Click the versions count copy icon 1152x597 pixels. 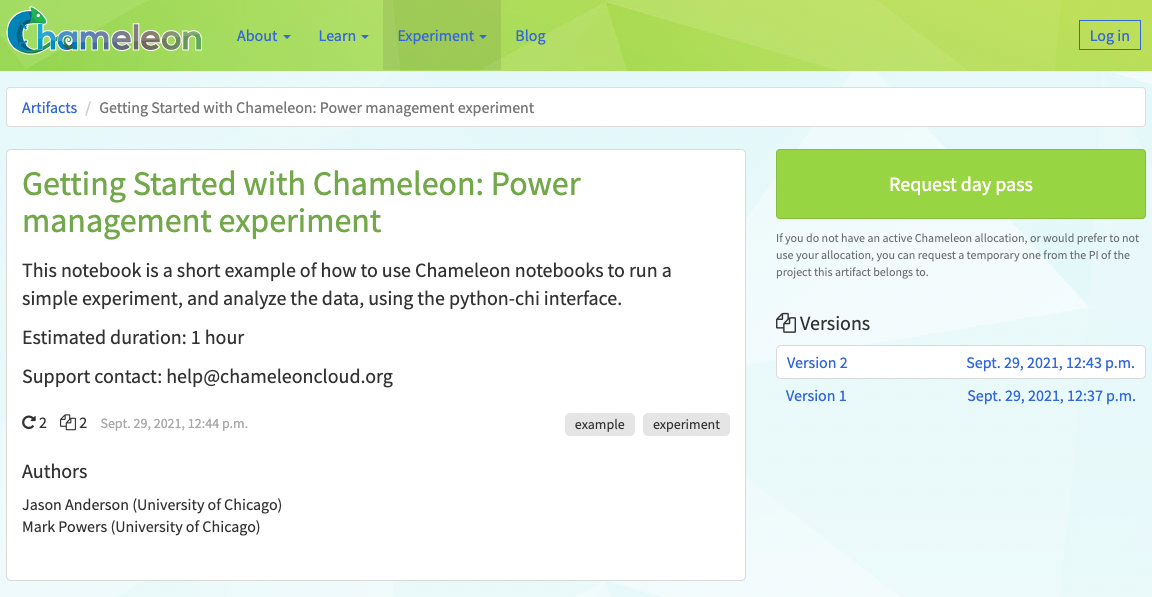(x=68, y=422)
